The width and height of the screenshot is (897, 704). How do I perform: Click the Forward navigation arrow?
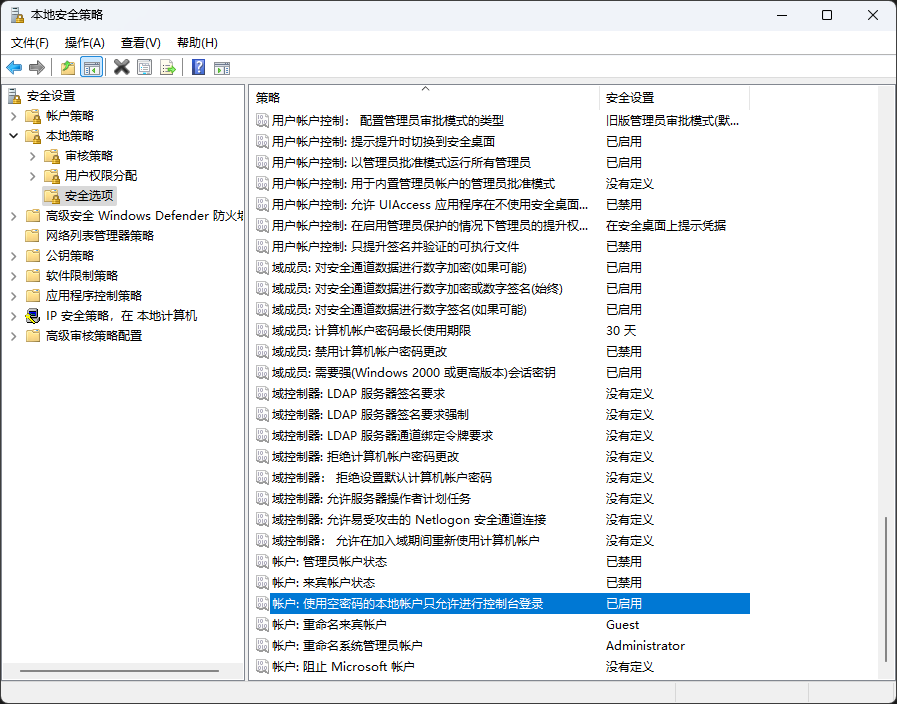[x=36, y=67]
